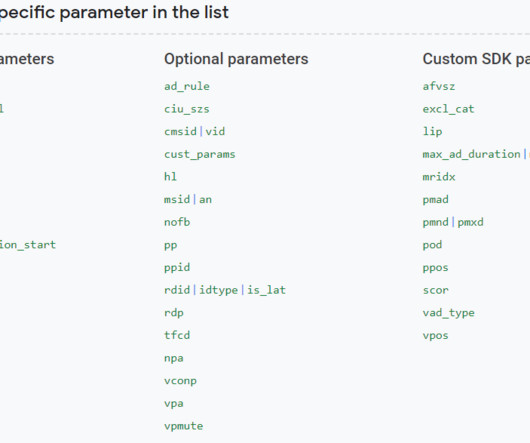Screen dimensions: 530x443
Task: Click the excl_cat parameter link
Action: [x=448, y=109]
